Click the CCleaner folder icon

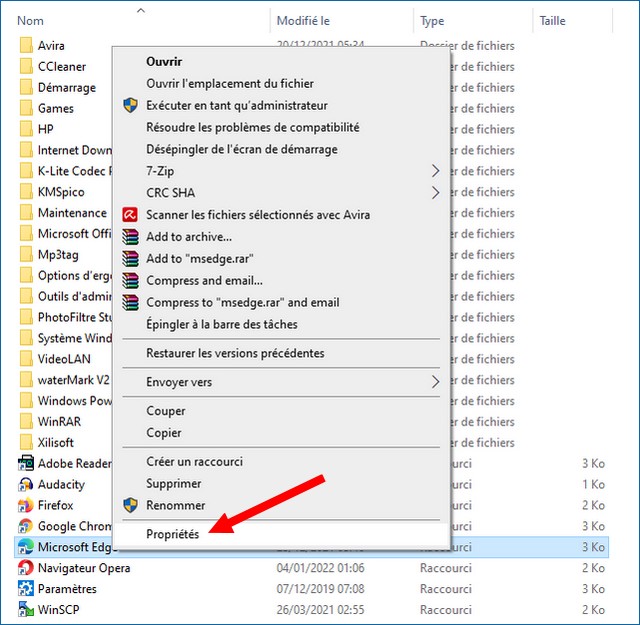[x=26, y=66]
